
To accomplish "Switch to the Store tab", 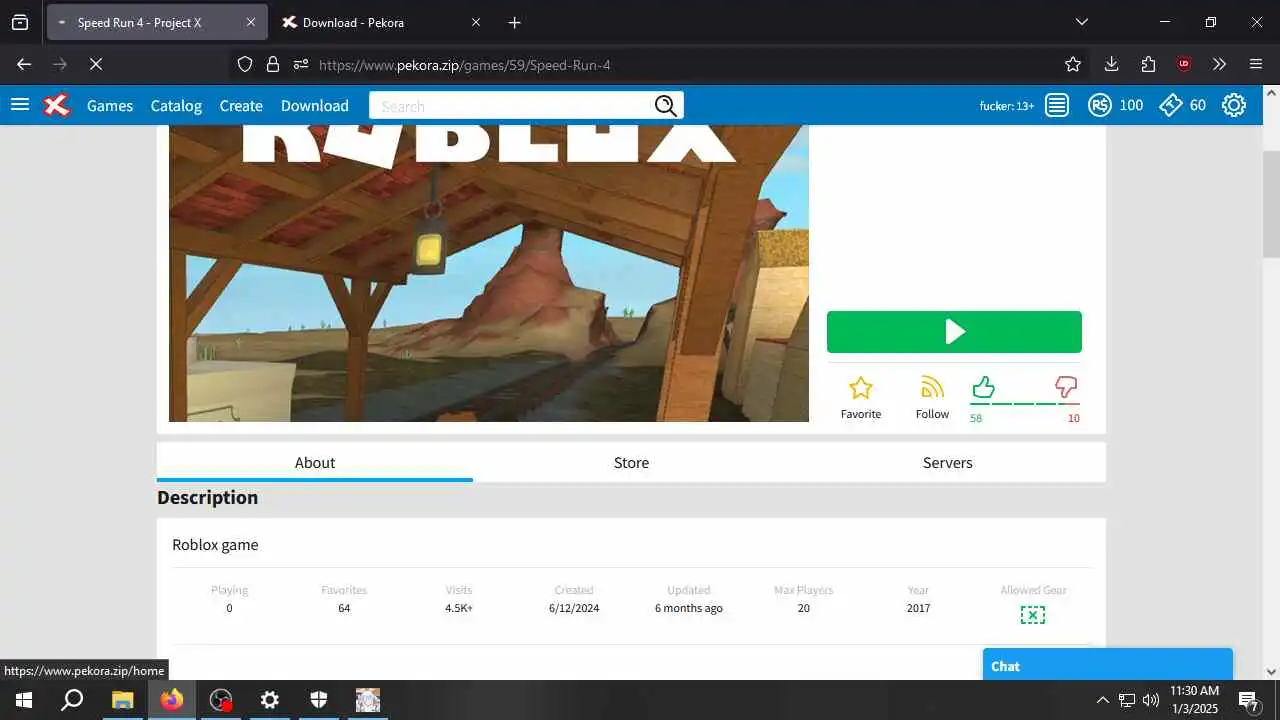I will point(631,462).
